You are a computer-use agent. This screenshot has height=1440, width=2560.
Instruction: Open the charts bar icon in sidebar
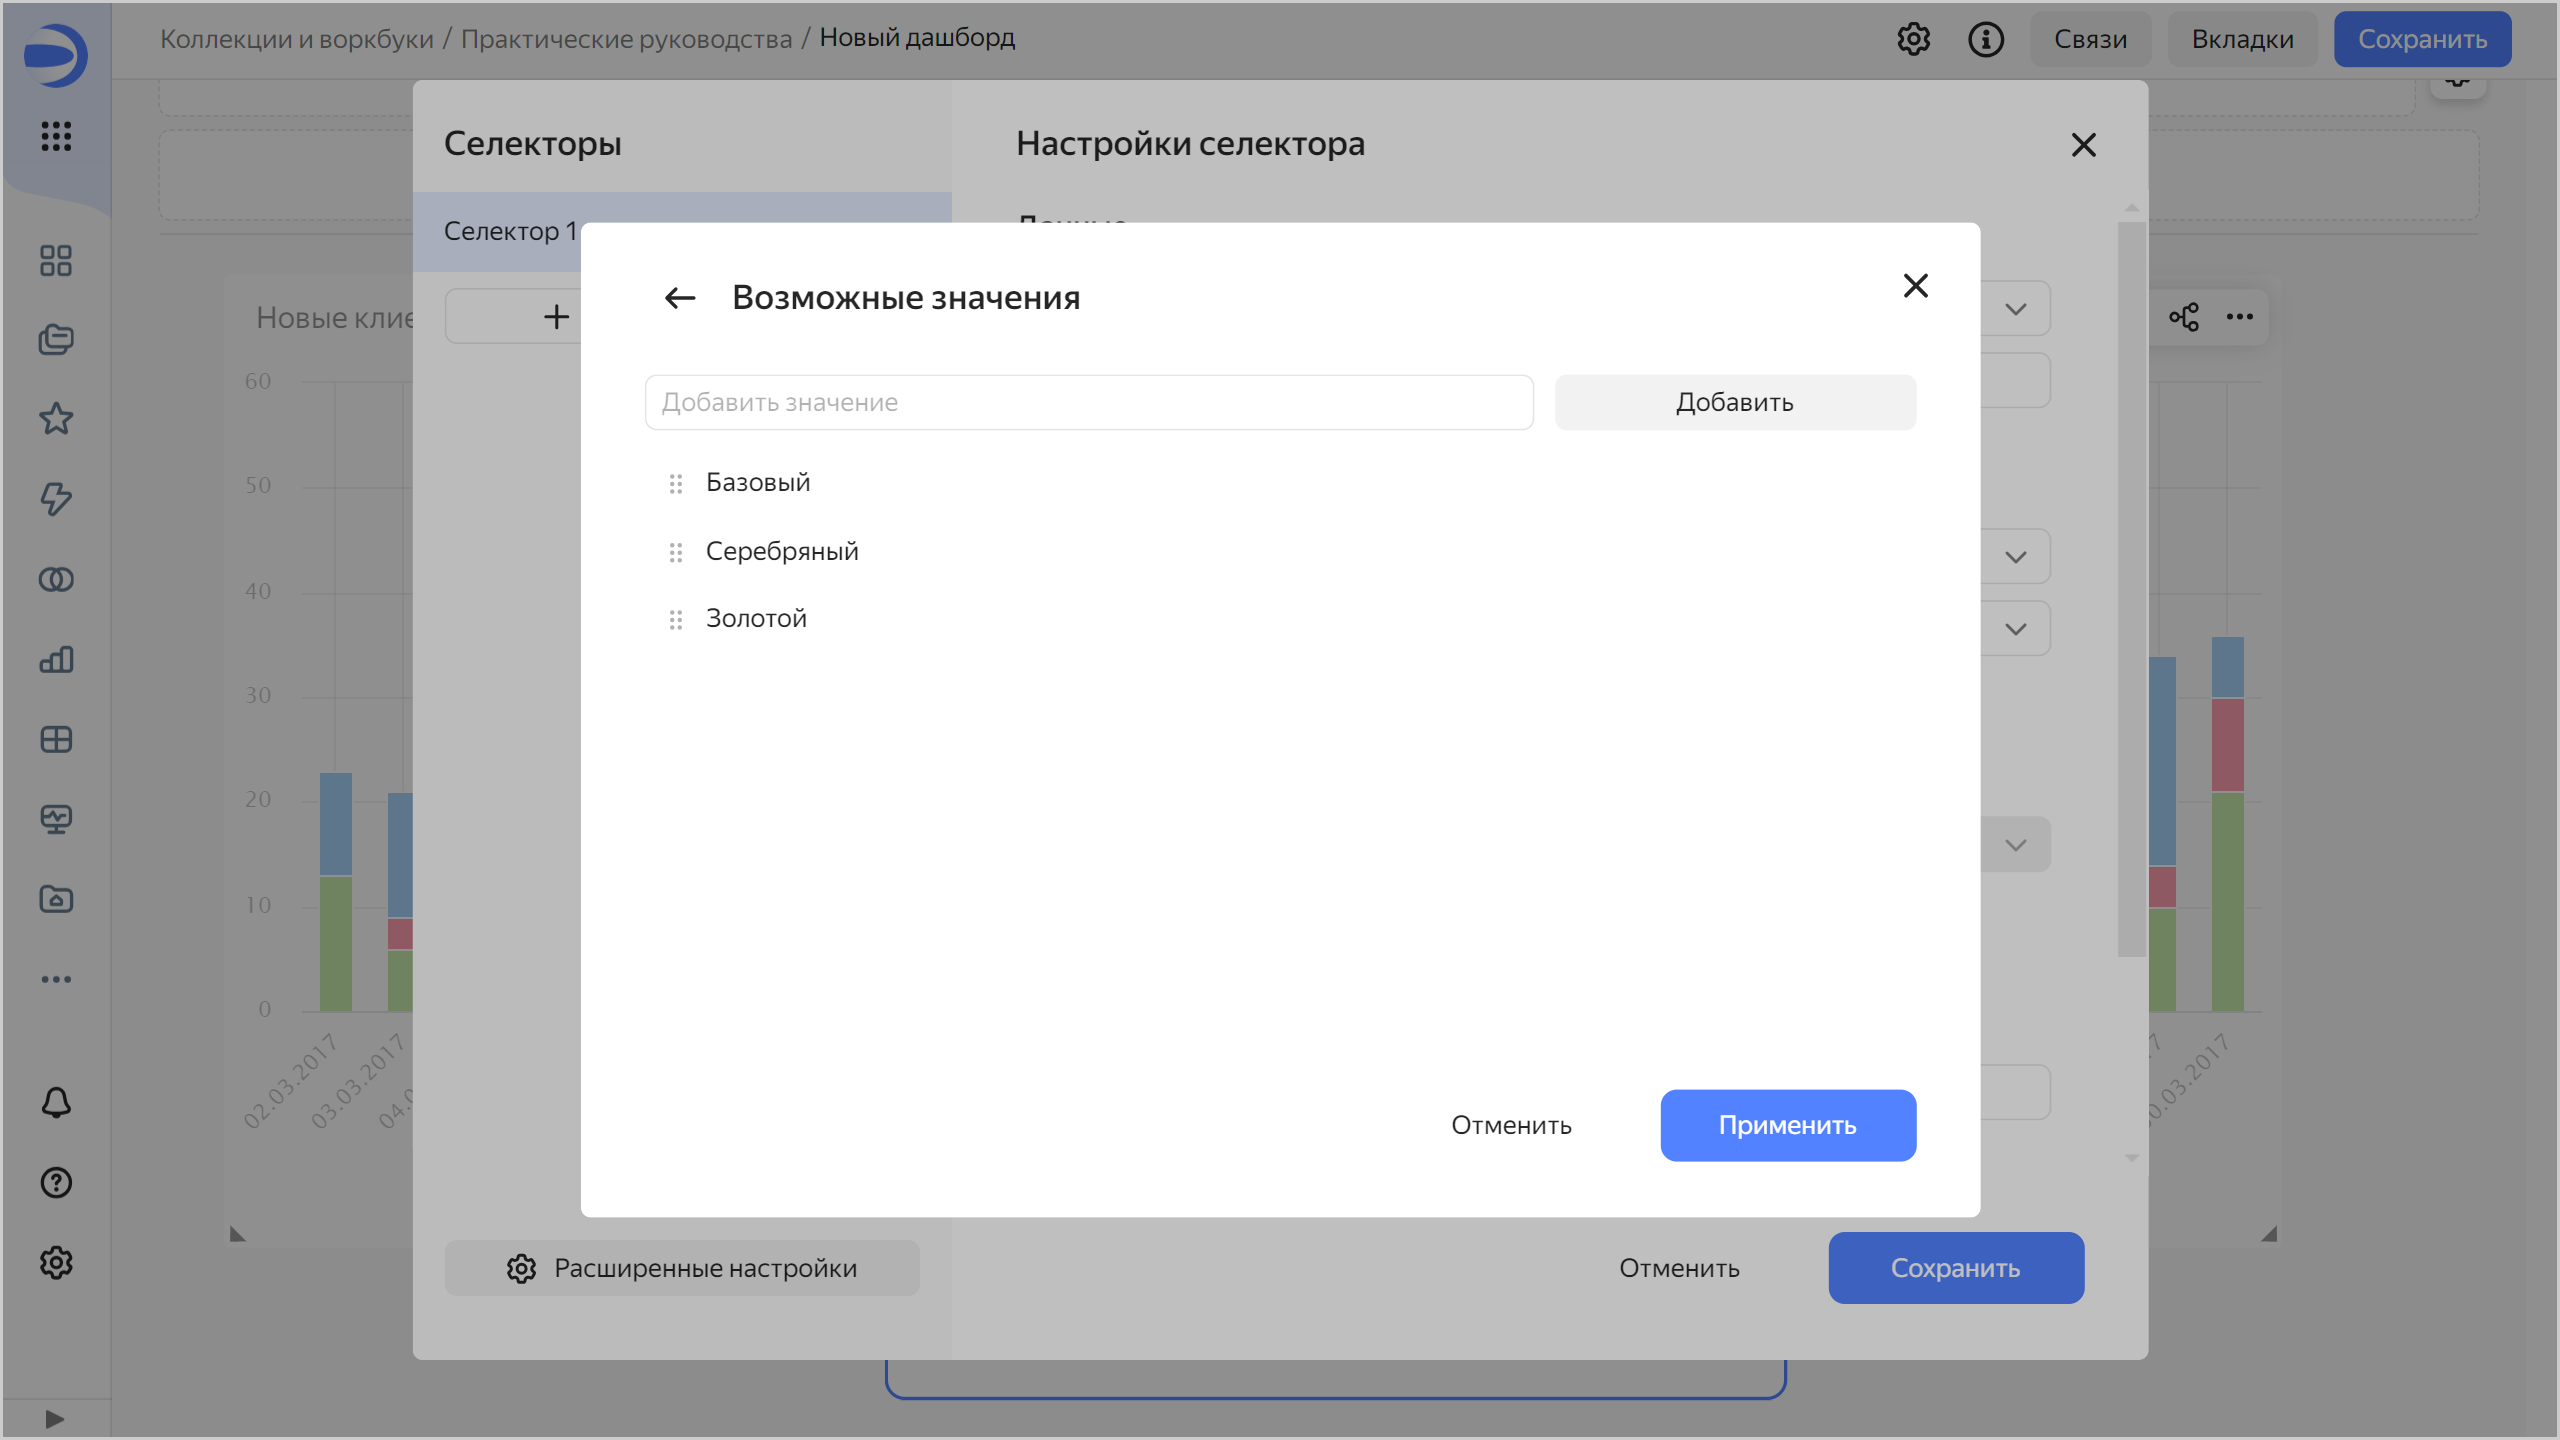tap(56, 660)
